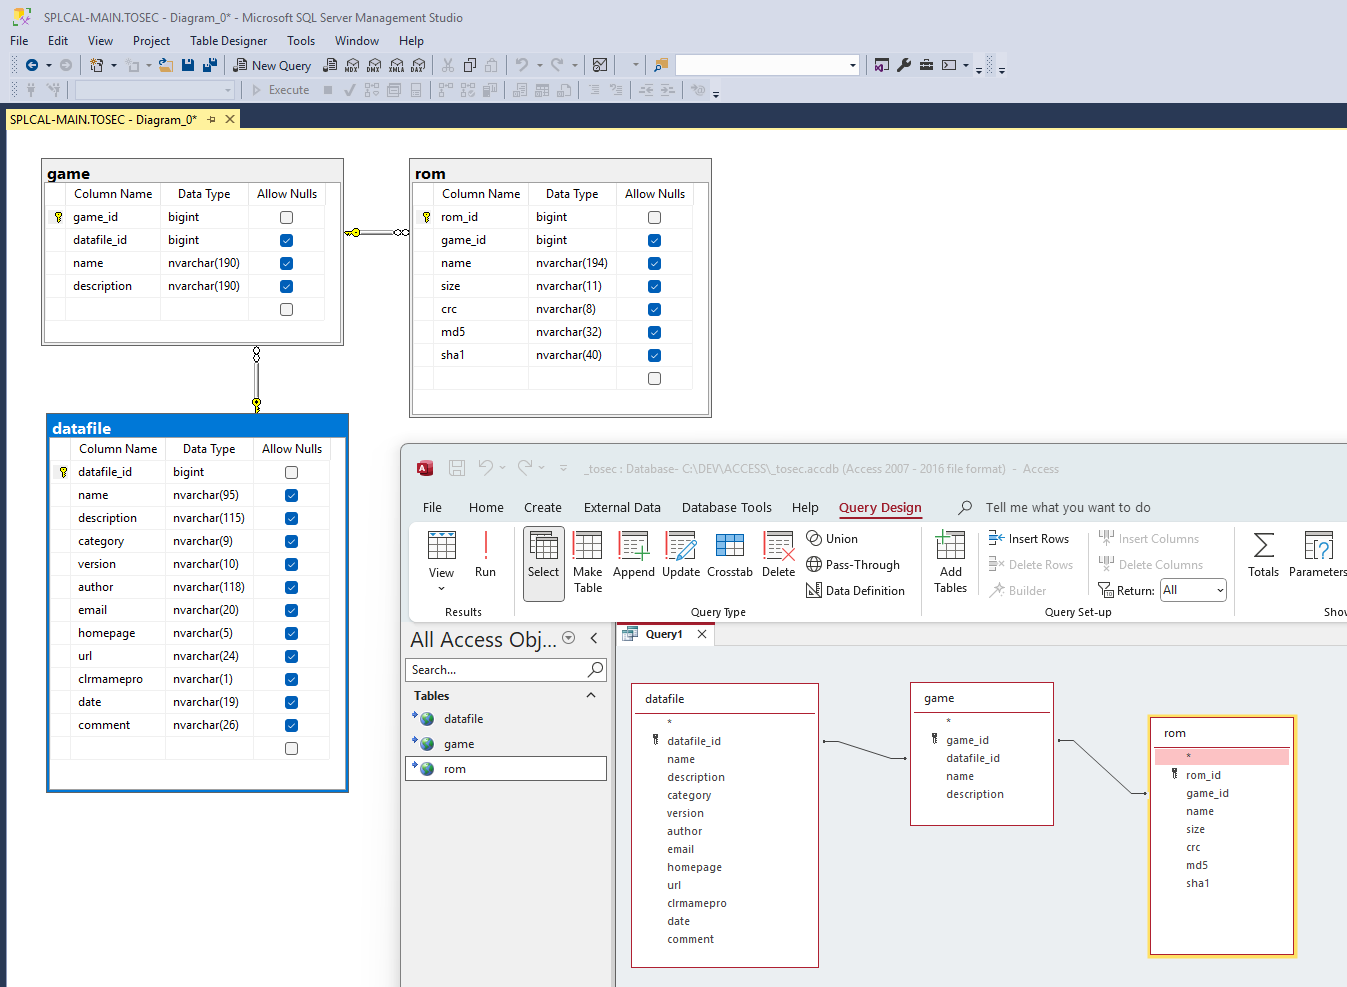
Task: Toggle Allow Nulls for rom rom_id
Action: [x=654, y=217]
